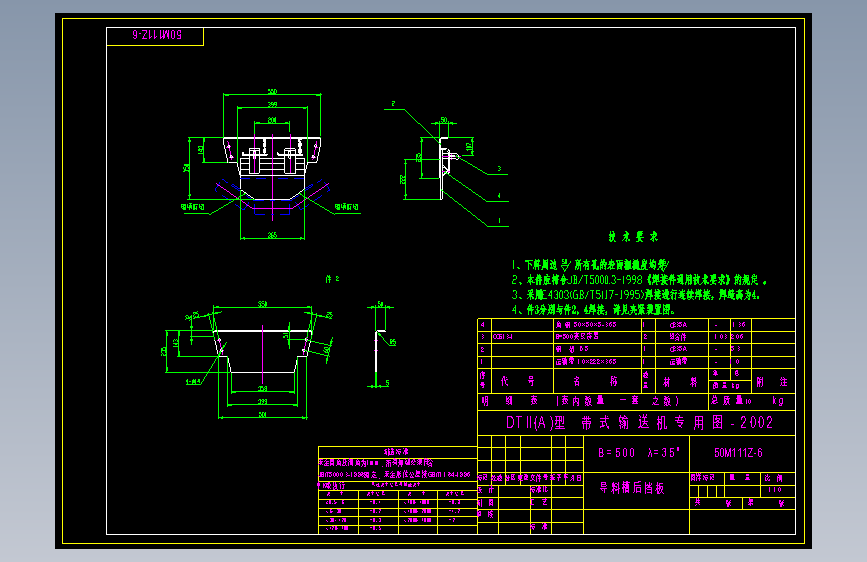This screenshot has width=867, height=562.
Task: Select the '500' bottom dimension of part 2 view
Action: (263, 414)
